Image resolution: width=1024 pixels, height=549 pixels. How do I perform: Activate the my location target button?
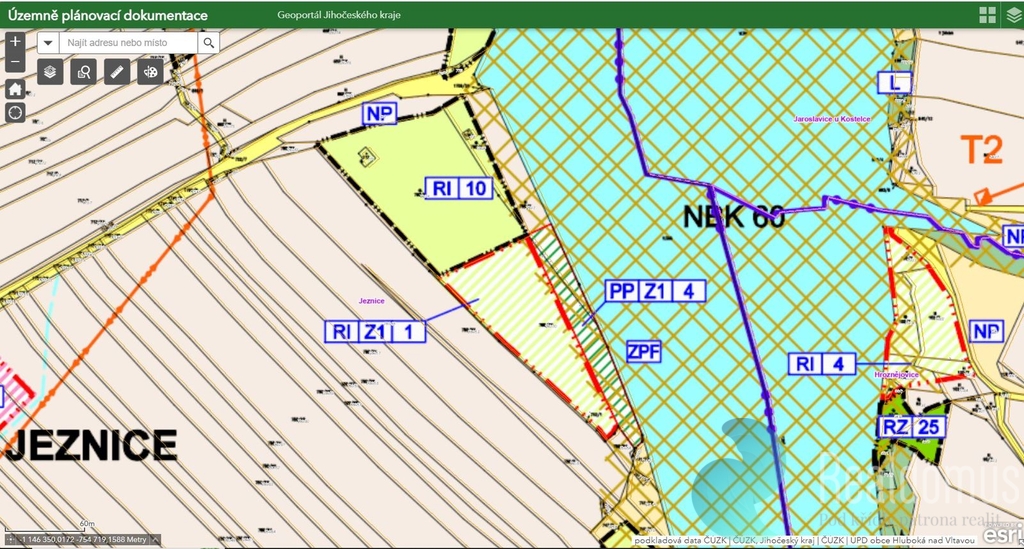[15, 112]
